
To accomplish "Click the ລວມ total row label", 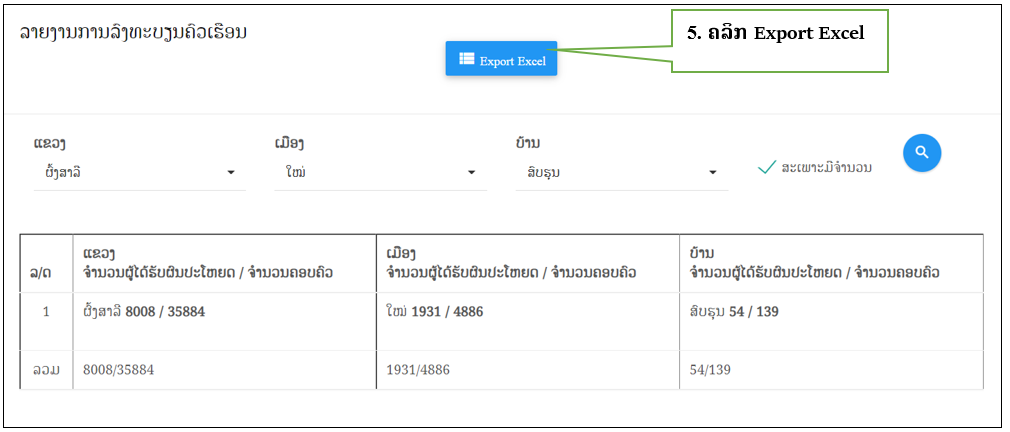I will [46, 370].
